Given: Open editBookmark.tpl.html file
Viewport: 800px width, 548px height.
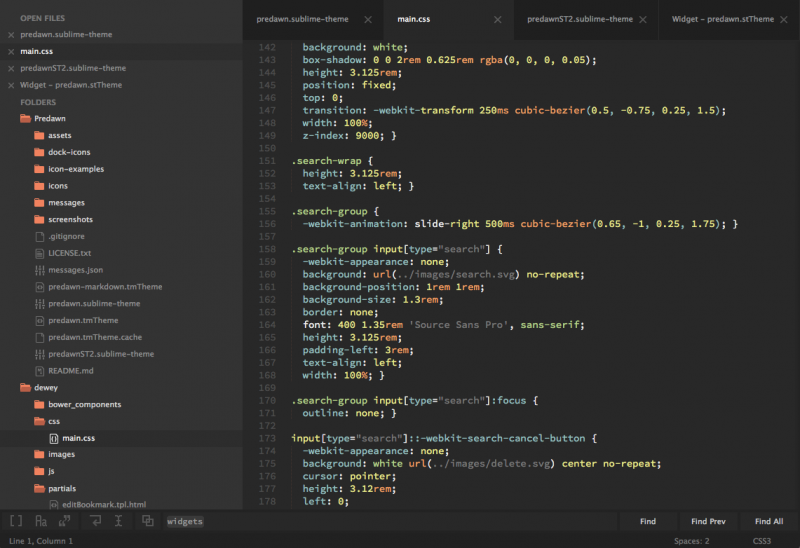Looking at the screenshot, I should pyautogui.click(x=104, y=505).
